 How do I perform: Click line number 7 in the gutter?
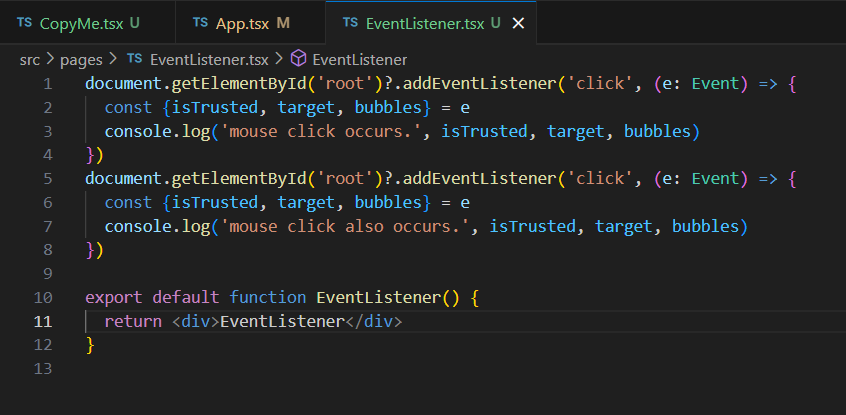(47, 226)
